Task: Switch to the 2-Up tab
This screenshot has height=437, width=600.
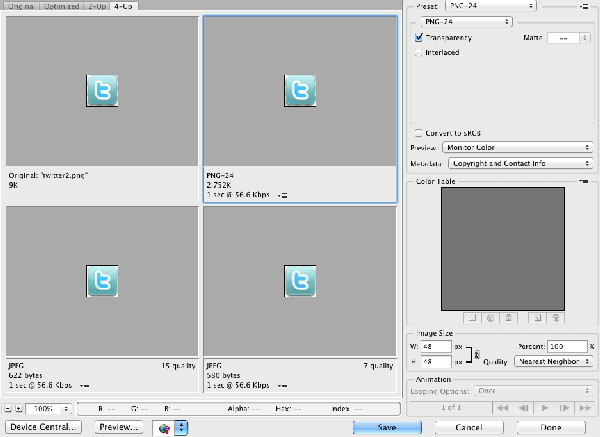Action: [97, 6]
